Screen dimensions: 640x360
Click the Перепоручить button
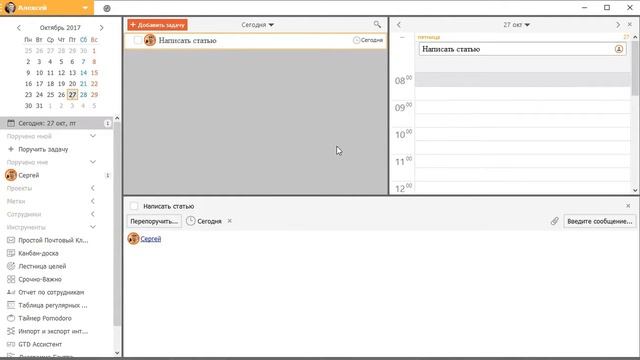[154, 221]
